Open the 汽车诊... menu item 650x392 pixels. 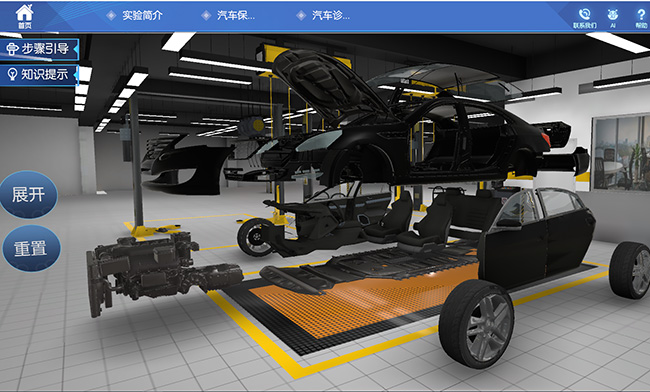[331, 16]
